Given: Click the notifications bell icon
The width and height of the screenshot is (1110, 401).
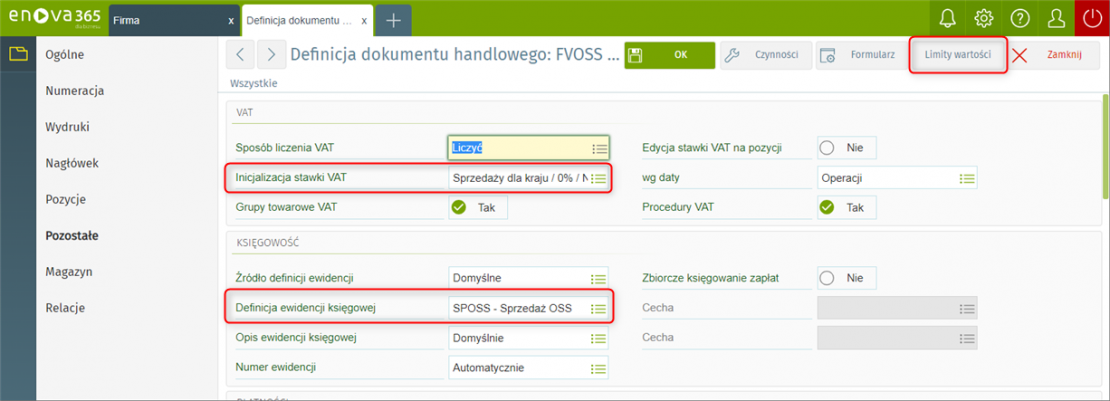Looking at the screenshot, I should click(947, 19).
